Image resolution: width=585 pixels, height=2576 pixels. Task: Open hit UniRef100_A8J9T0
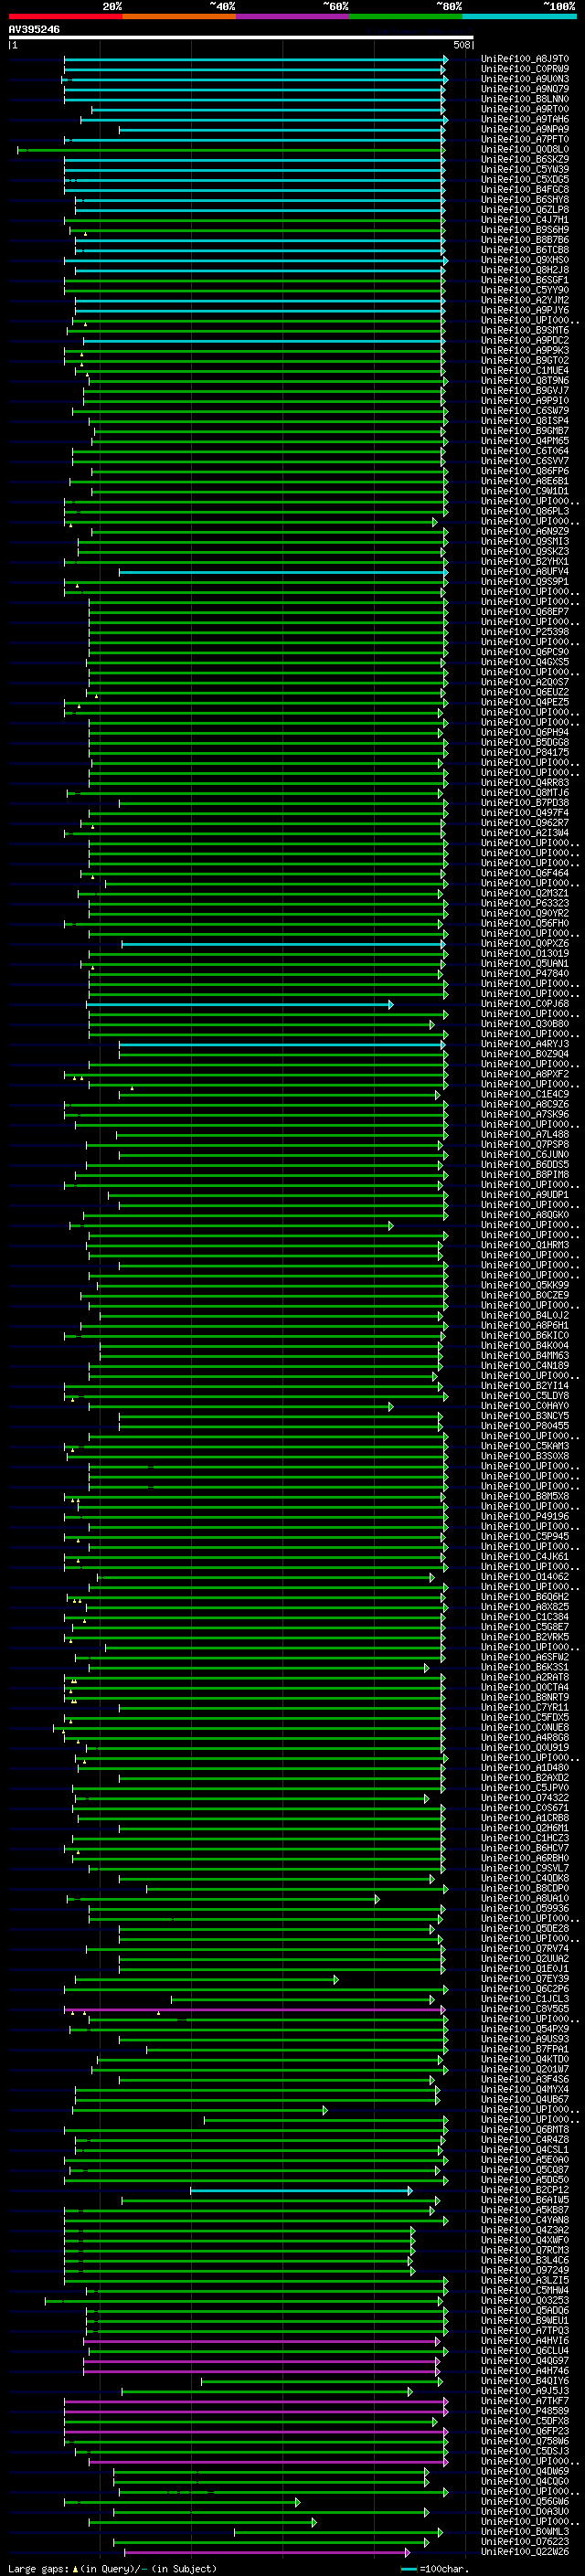(525, 59)
